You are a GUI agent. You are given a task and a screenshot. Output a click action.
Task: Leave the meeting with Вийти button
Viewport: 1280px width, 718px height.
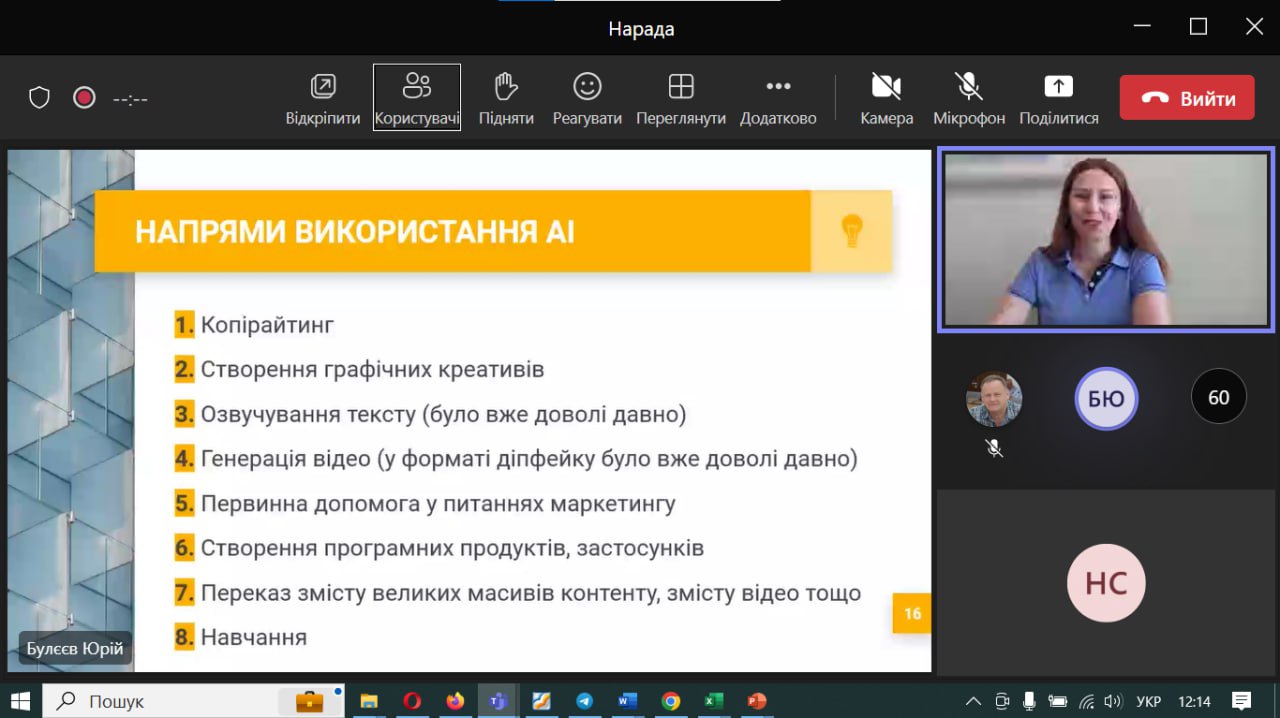pyautogui.click(x=1187, y=98)
